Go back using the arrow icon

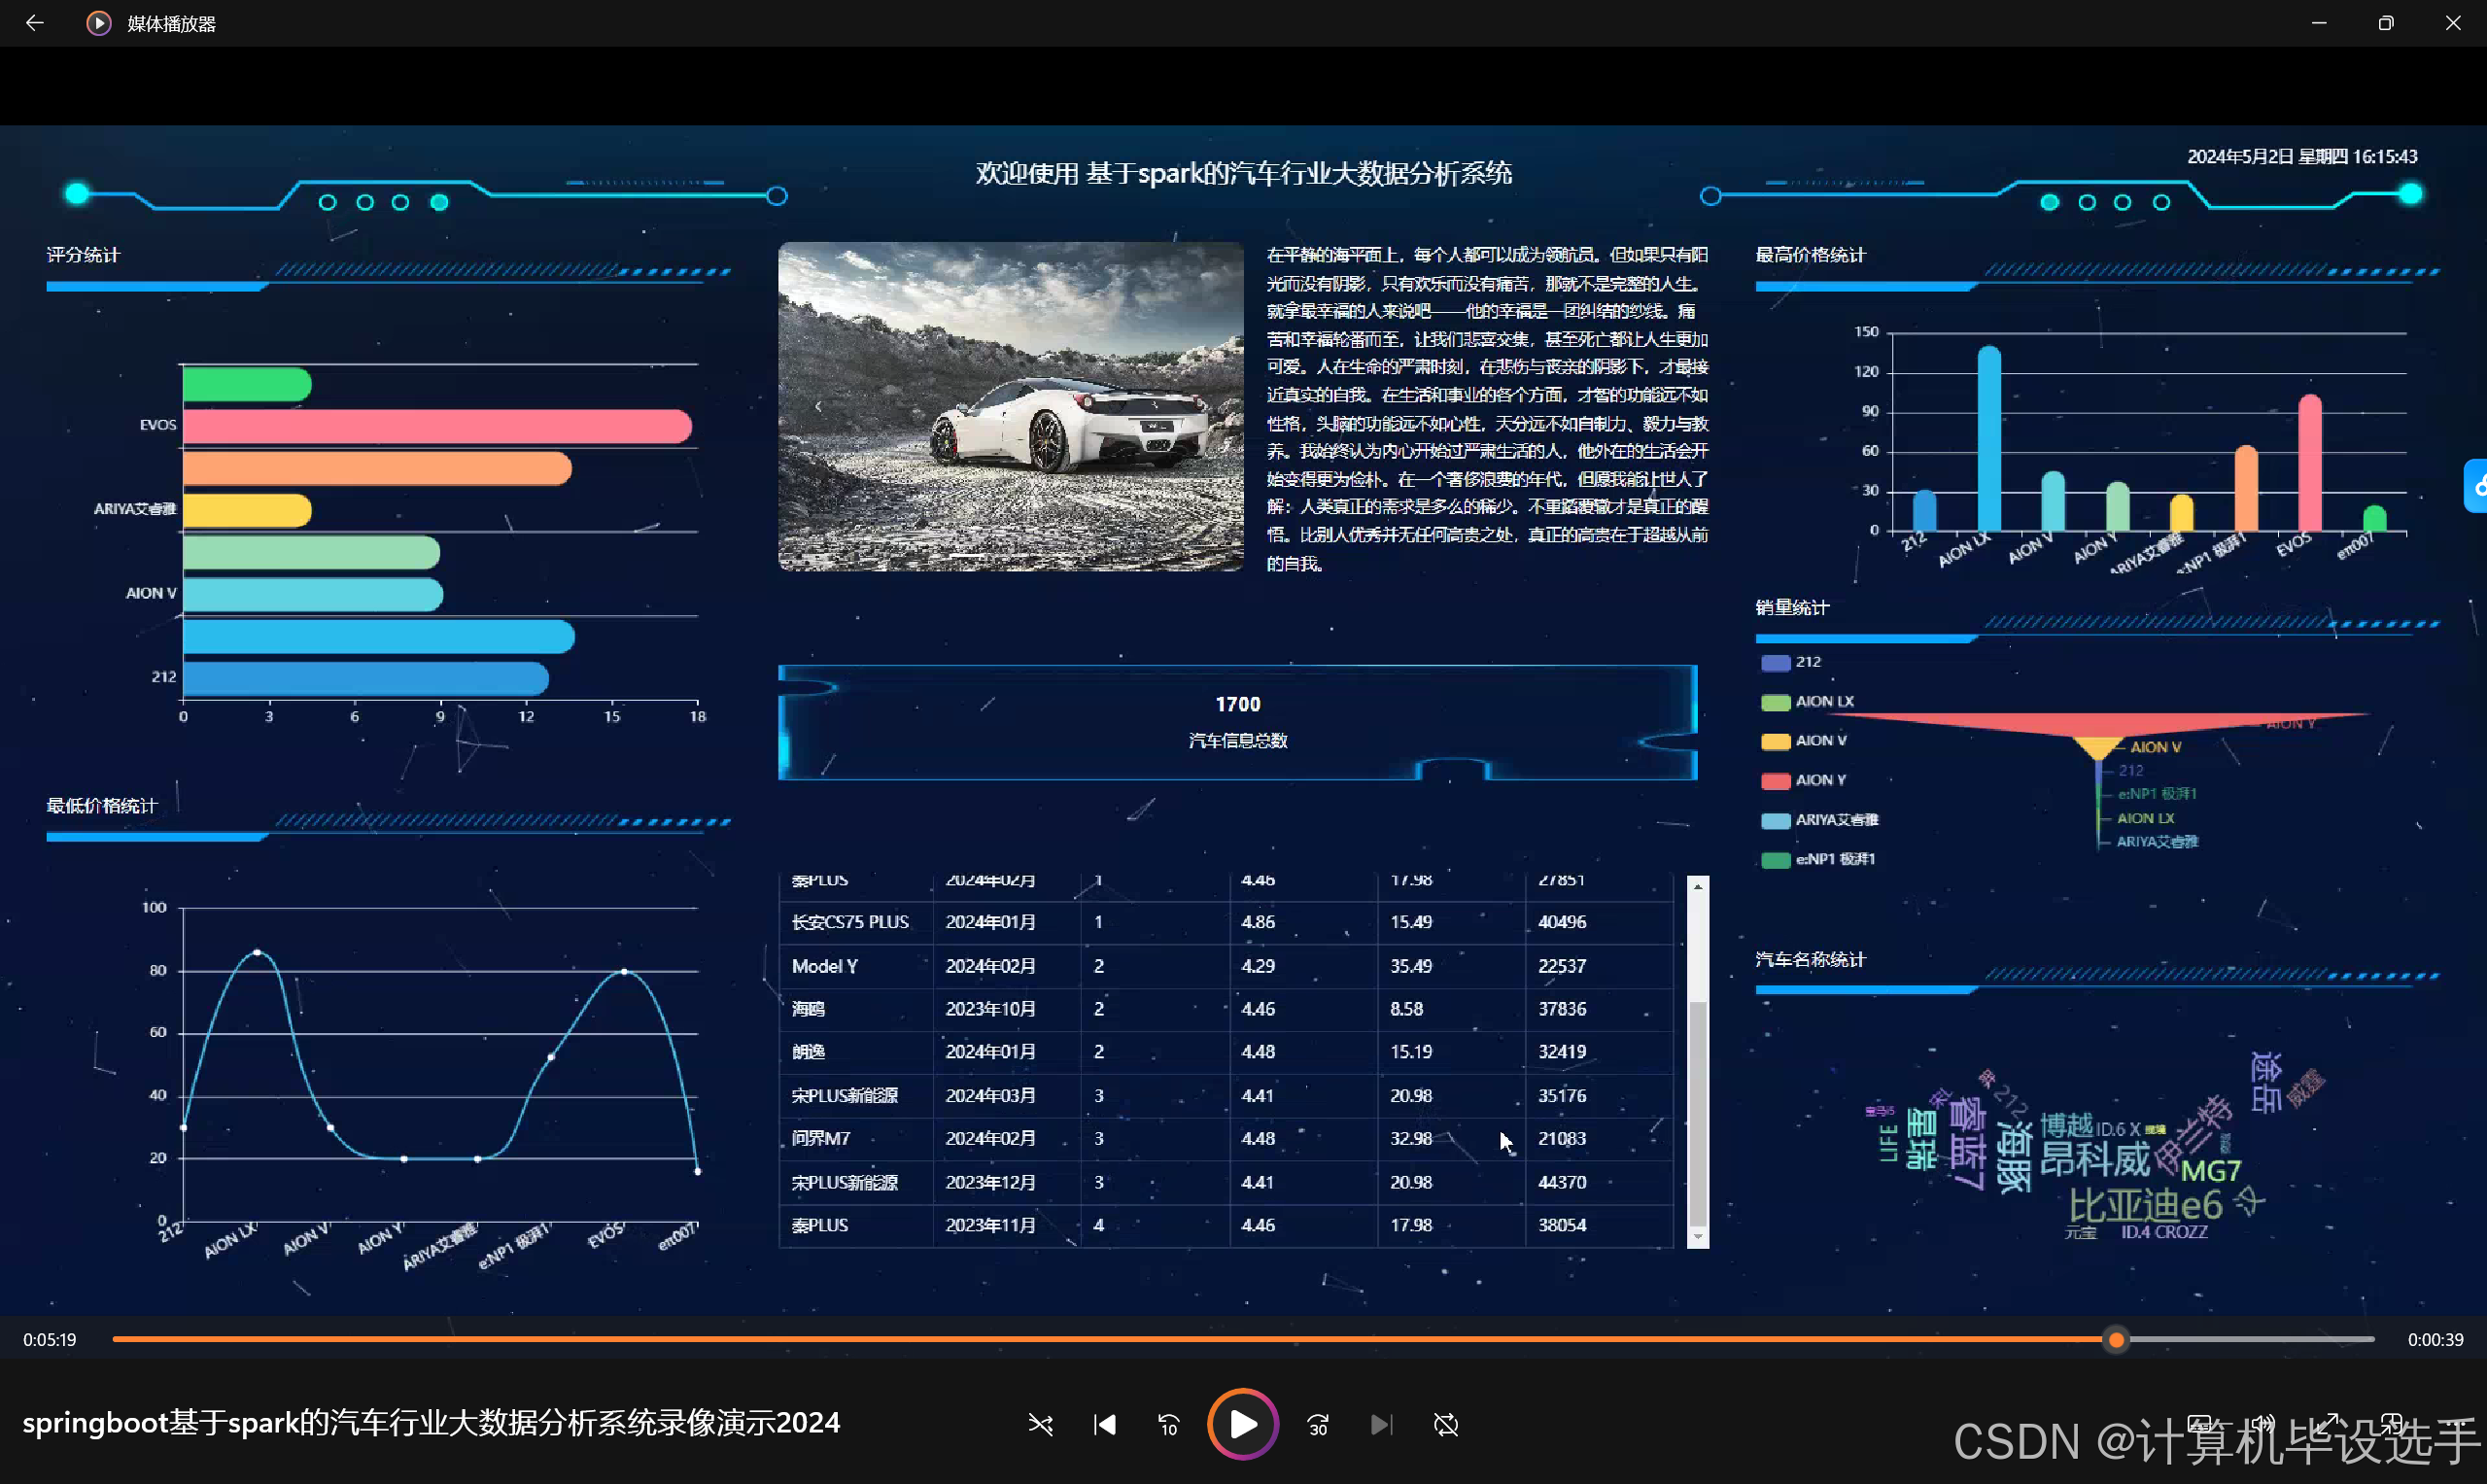(34, 23)
